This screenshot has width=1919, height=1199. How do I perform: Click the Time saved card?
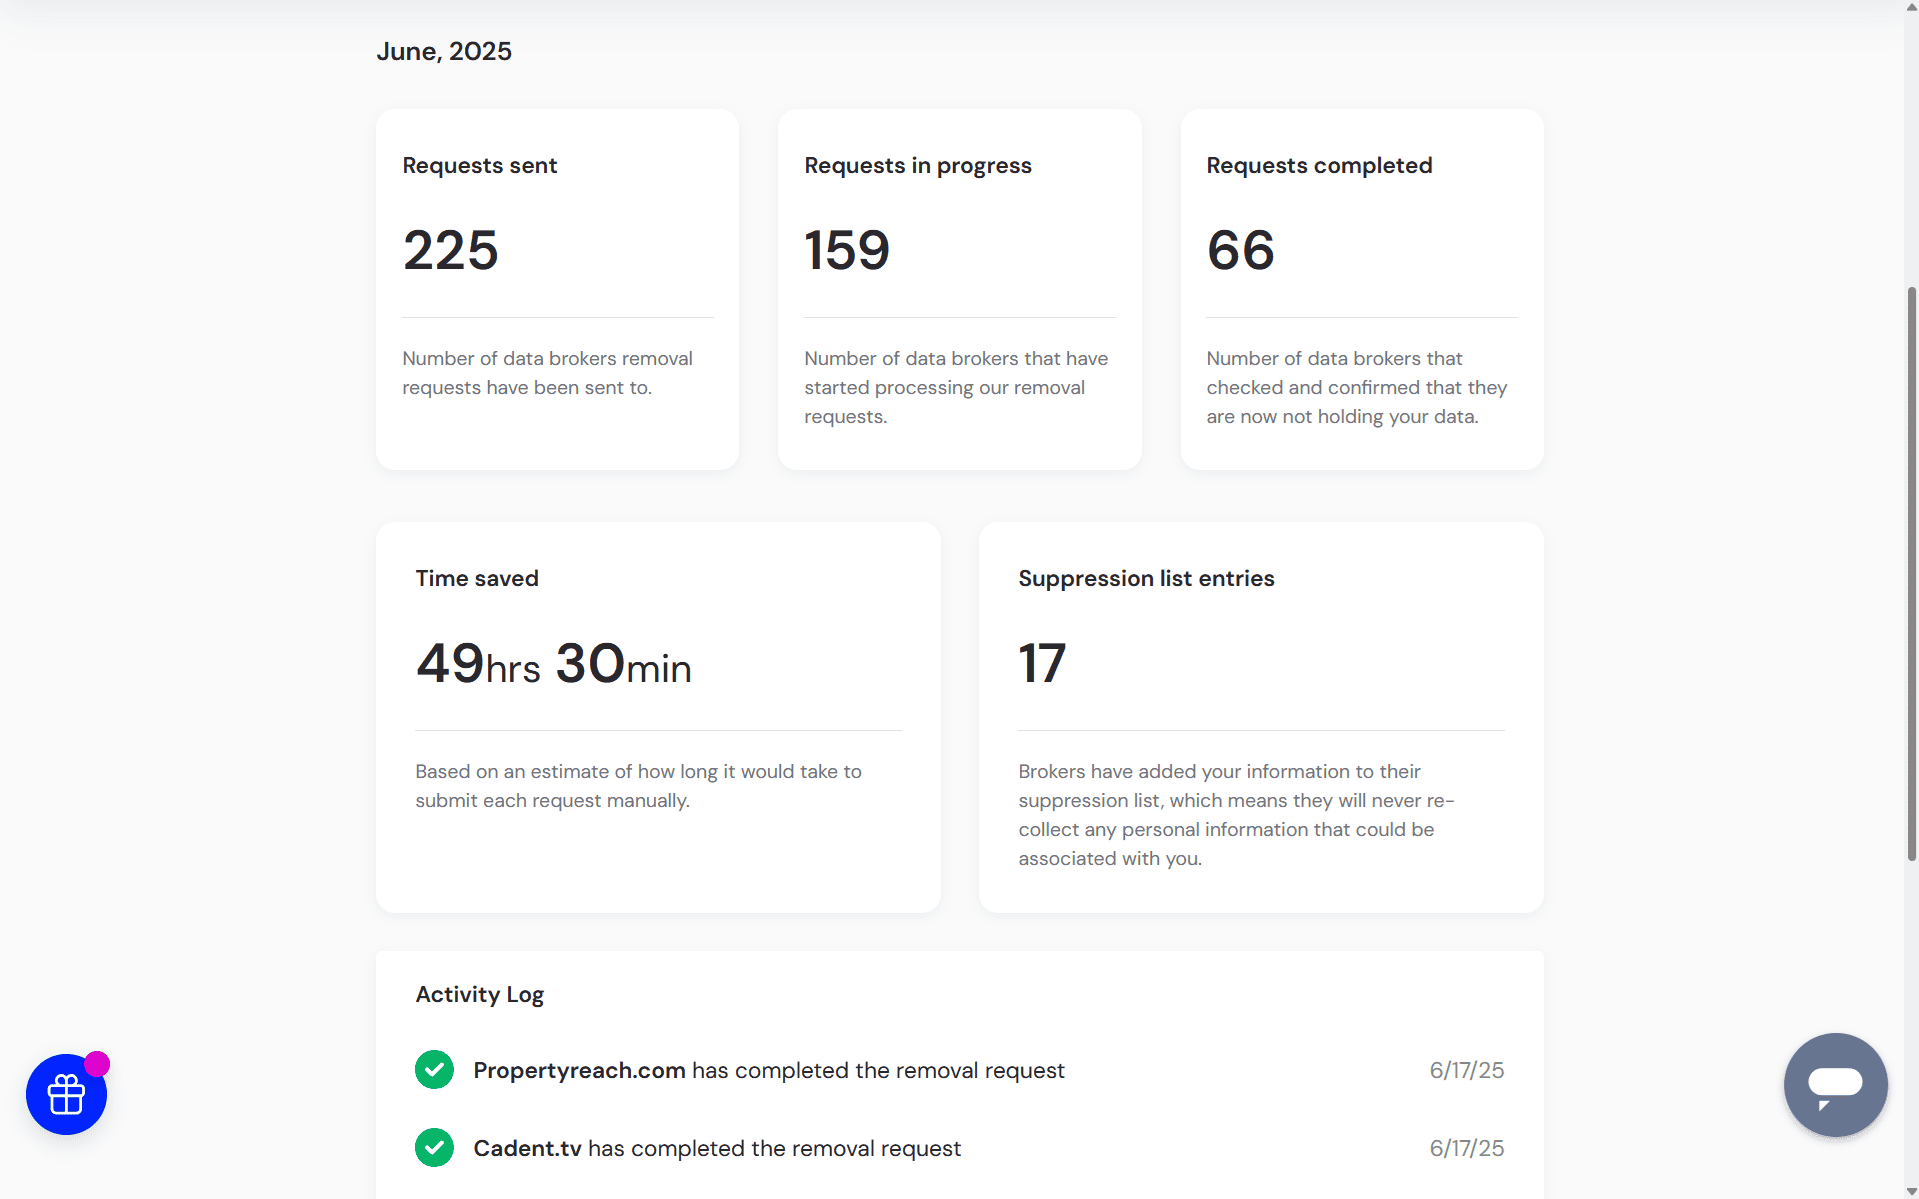pos(657,715)
